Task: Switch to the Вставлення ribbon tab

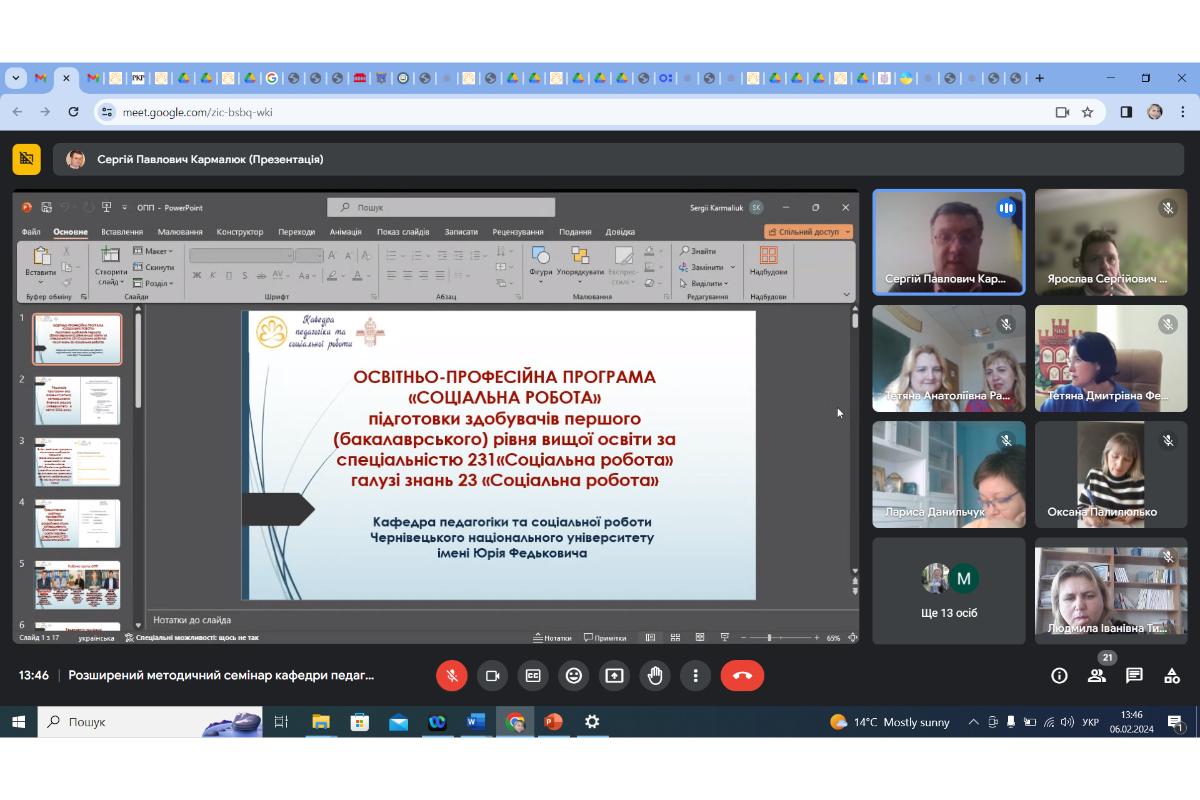Action: tap(122, 232)
